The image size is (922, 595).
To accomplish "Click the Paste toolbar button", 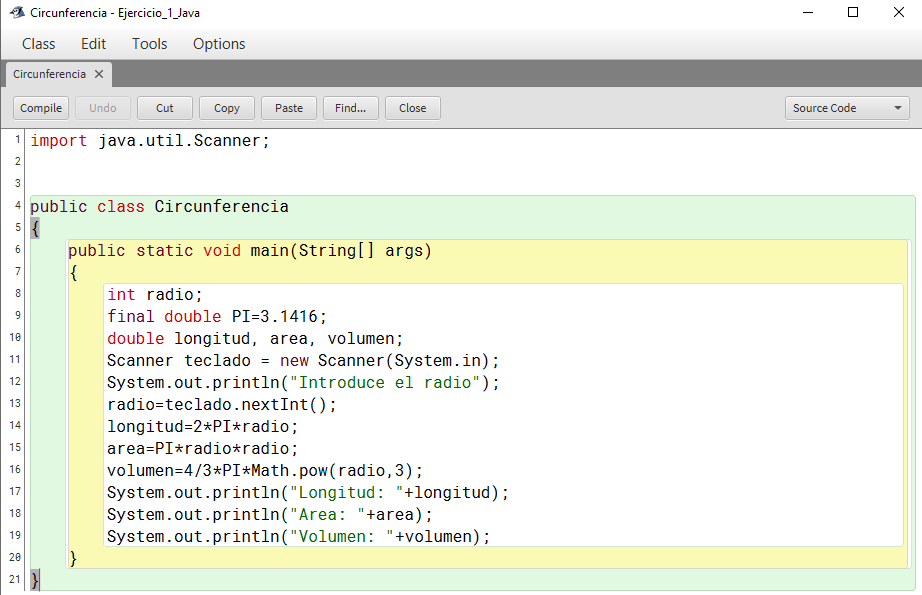I will click(x=289, y=108).
